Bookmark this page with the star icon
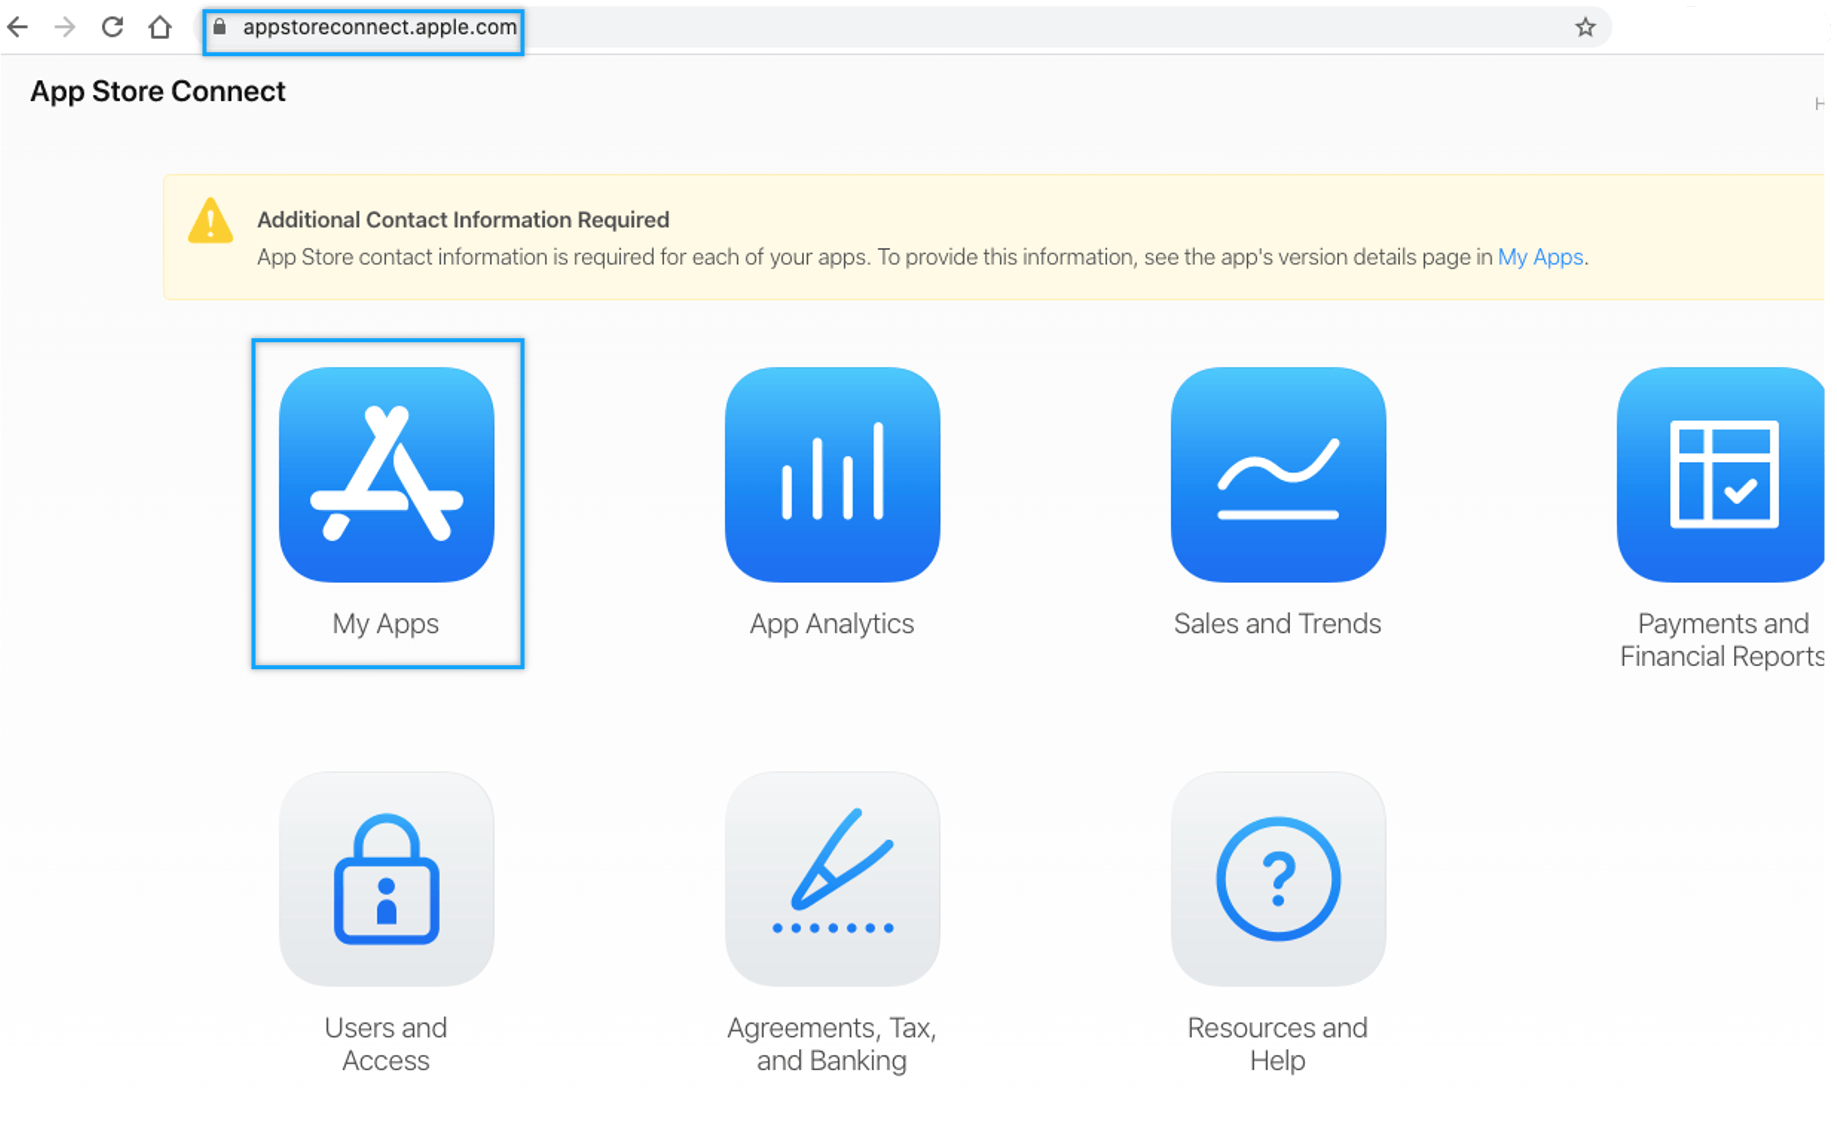 tap(1585, 28)
